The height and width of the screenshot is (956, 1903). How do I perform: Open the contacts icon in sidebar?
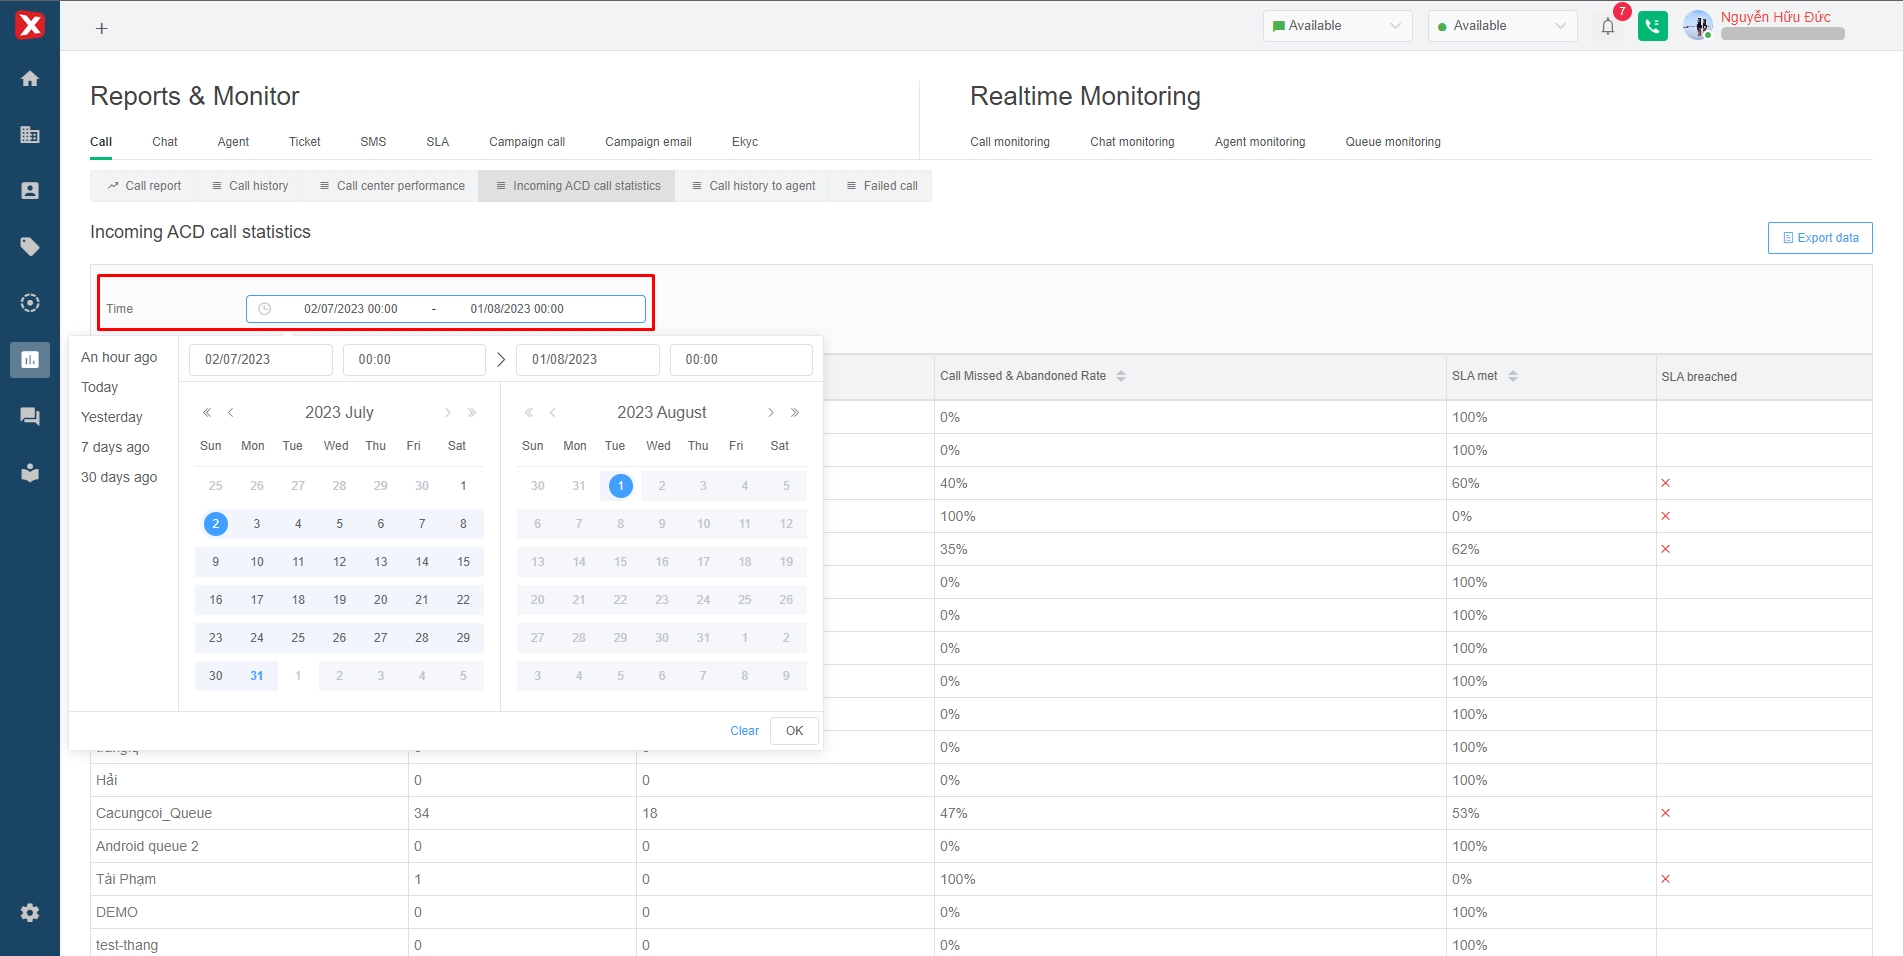[x=30, y=191]
